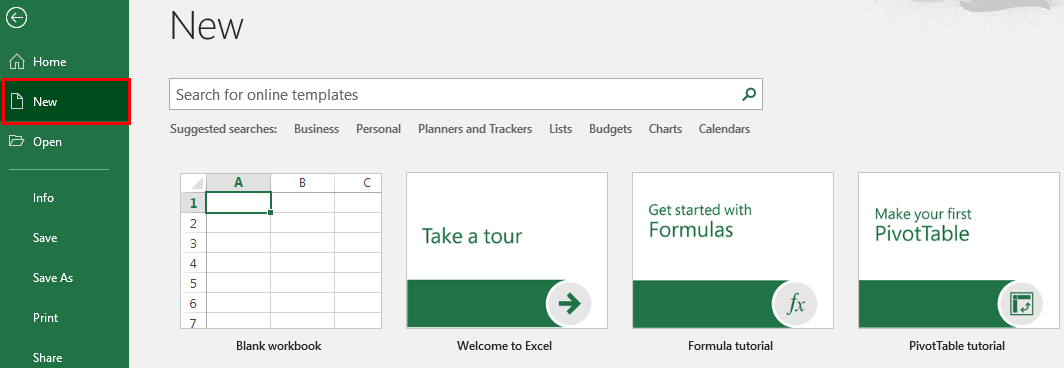Click the Welcome to Excel caption

(x=504, y=346)
